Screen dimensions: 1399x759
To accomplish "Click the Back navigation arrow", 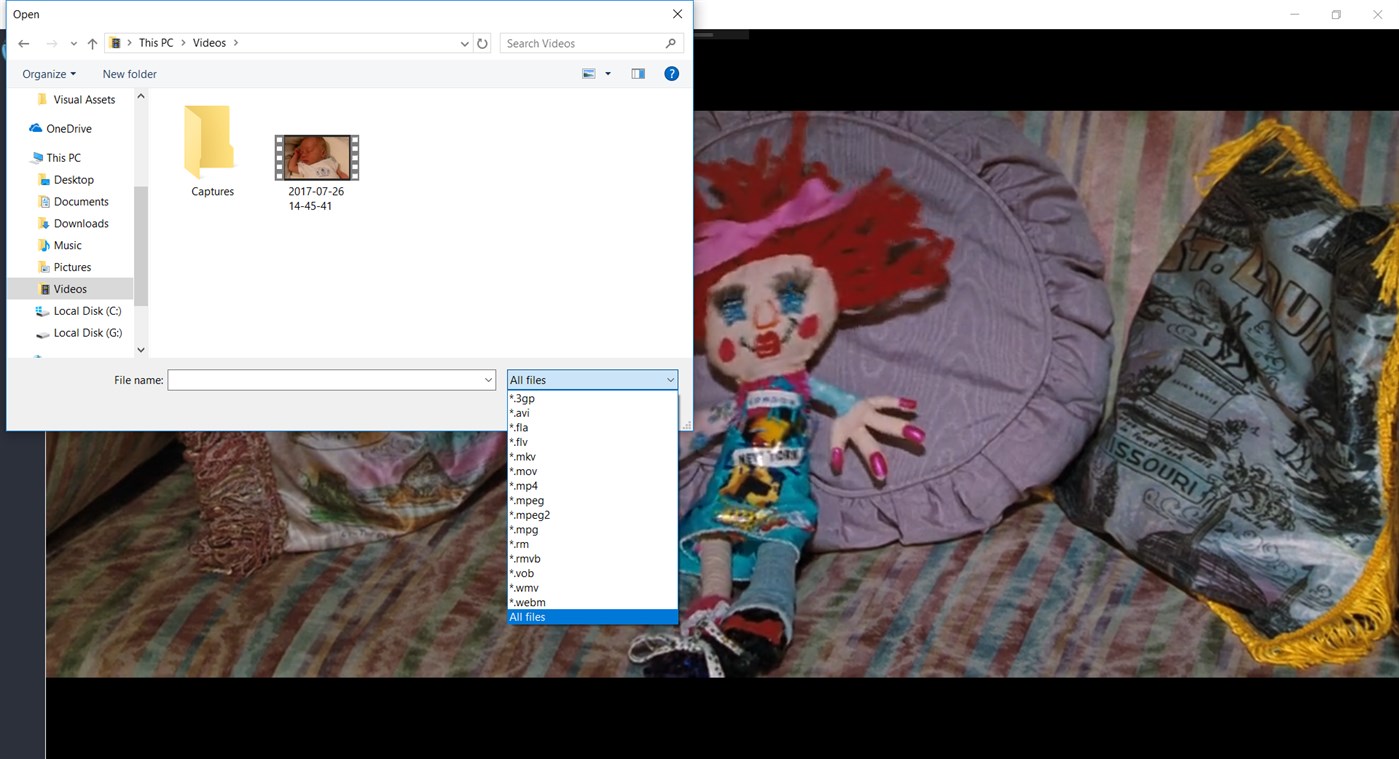I will [x=23, y=42].
